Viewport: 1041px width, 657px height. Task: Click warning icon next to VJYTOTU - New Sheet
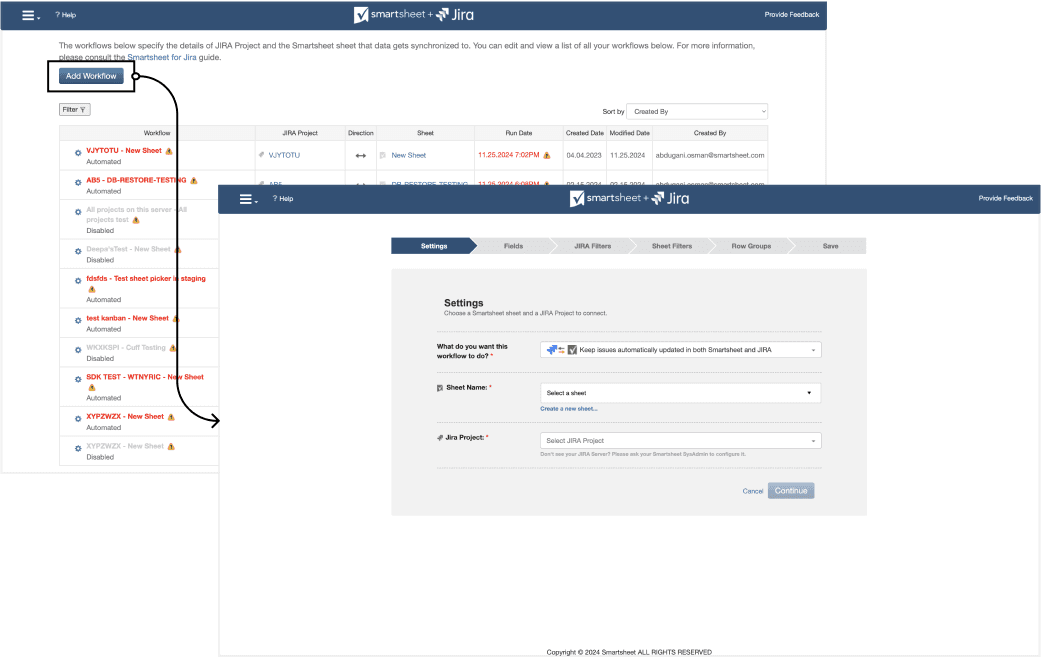[x=169, y=151]
